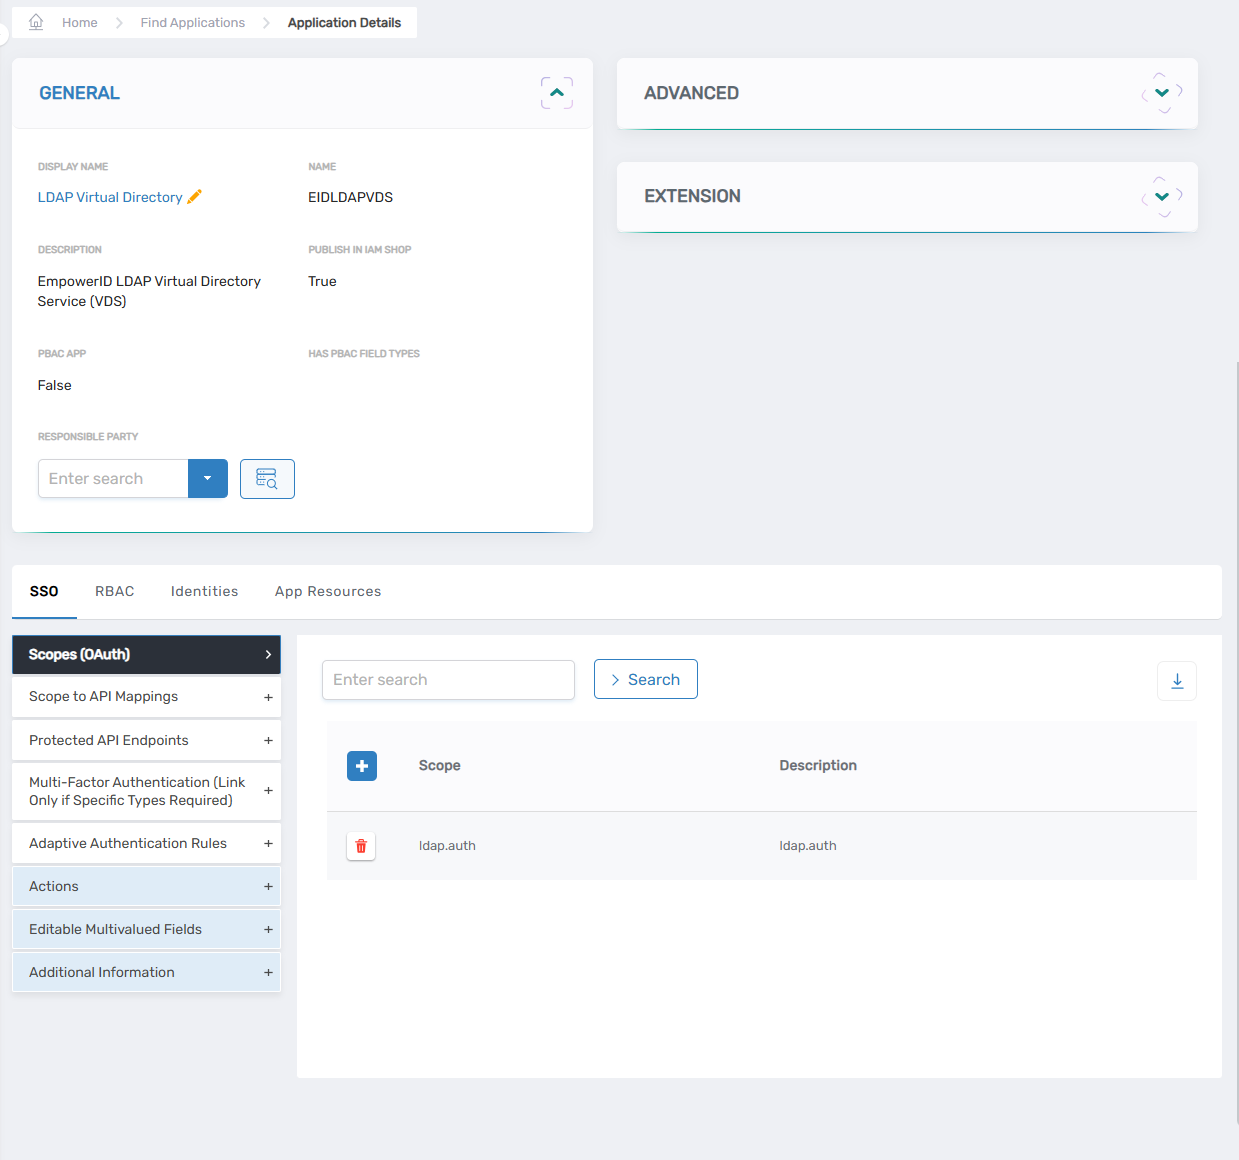The width and height of the screenshot is (1239, 1160).
Task: Expand Scope to API Mappings section
Action: [x=146, y=697]
